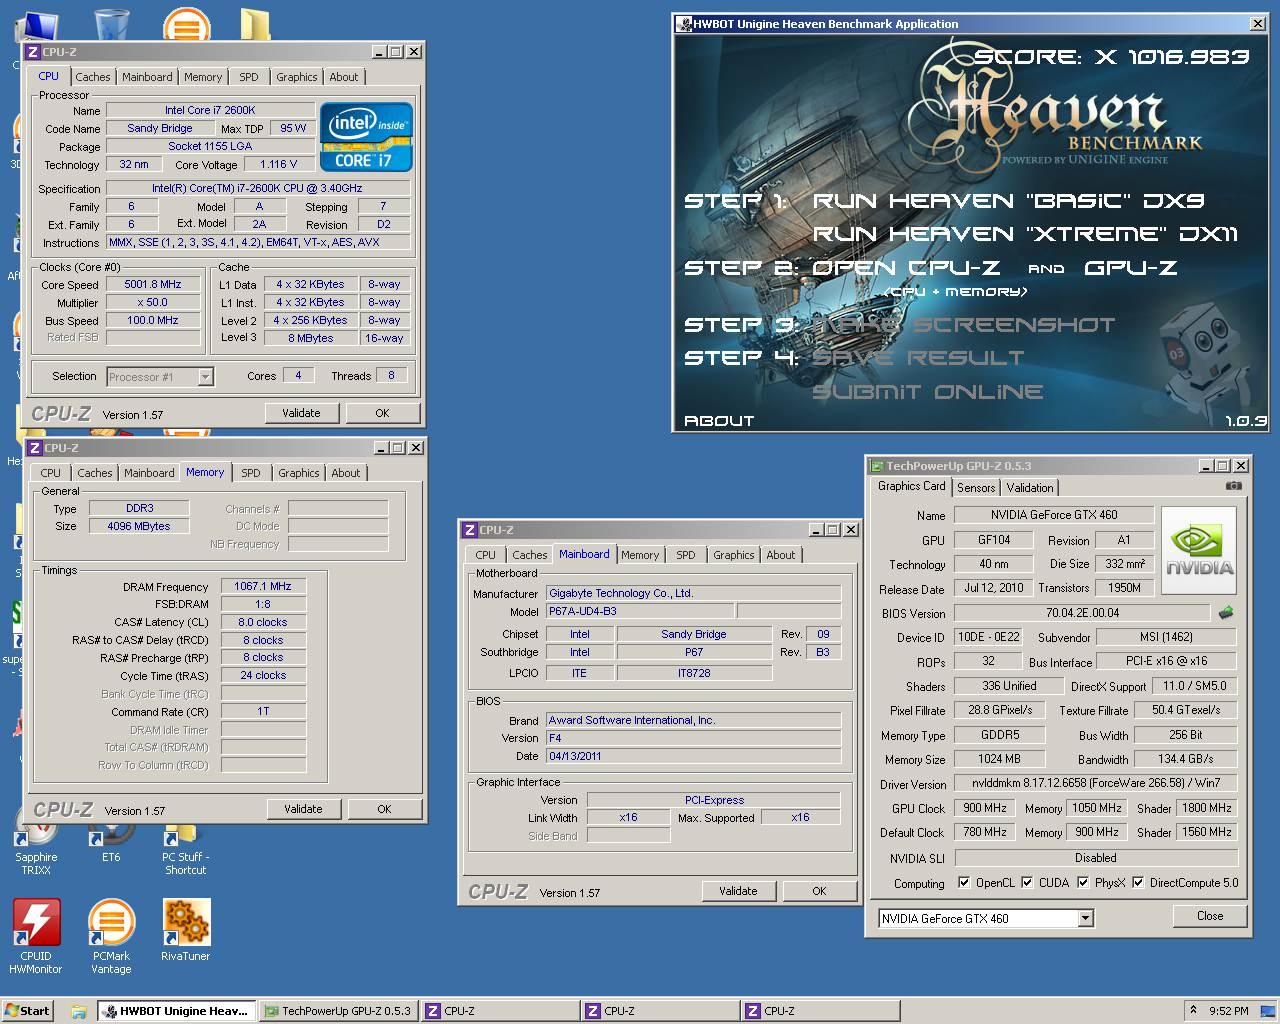Click OK in mainboard CPU-Z window
Image resolution: width=1280 pixels, height=1024 pixels.
coord(819,891)
